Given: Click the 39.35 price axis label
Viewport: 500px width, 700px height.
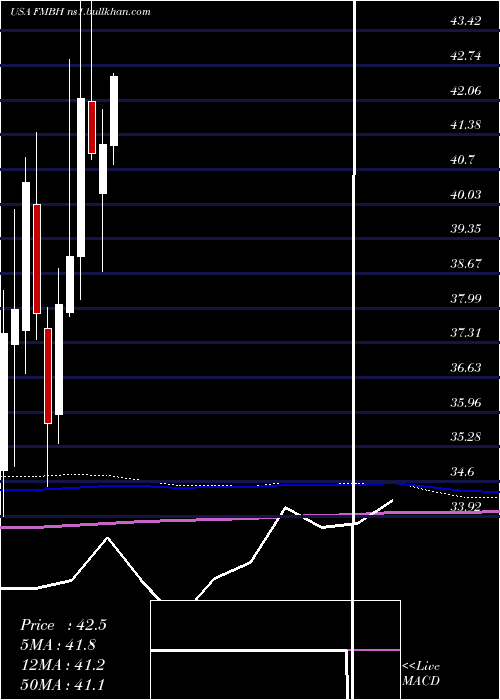Looking at the screenshot, I should click(465, 229).
